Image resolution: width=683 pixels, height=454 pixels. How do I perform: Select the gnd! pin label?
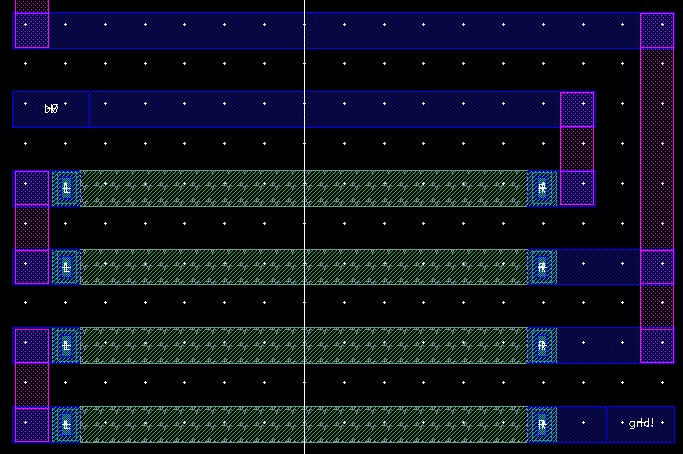[641, 423]
